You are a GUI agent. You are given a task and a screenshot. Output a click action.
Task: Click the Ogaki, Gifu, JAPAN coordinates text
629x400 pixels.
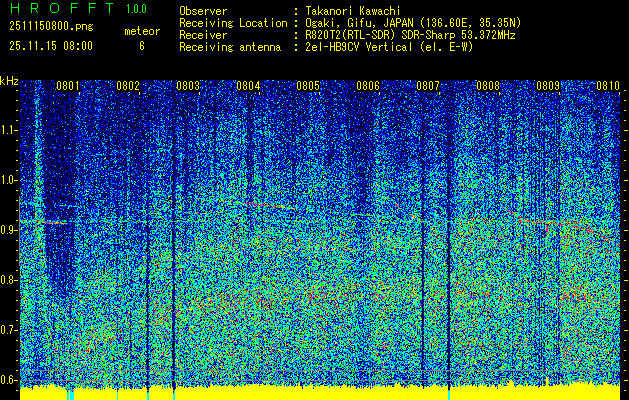(x=413, y=23)
